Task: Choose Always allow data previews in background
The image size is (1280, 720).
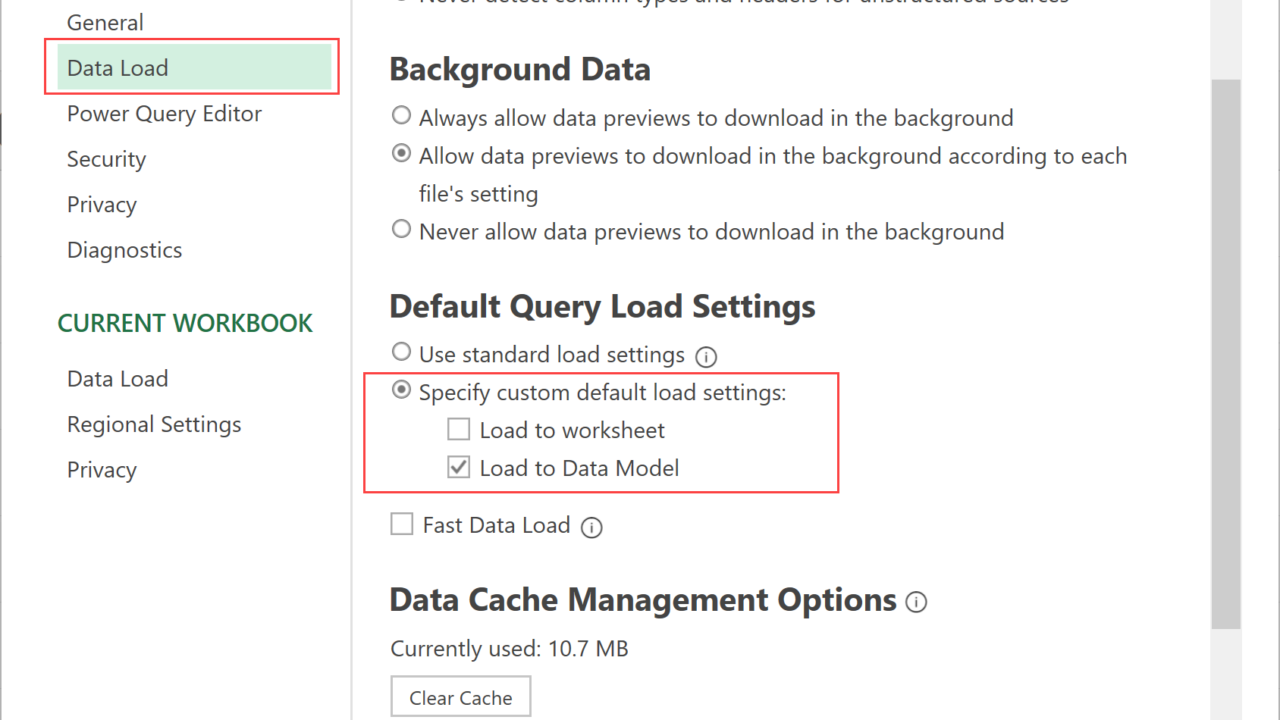Action: [x=402, y=116]
